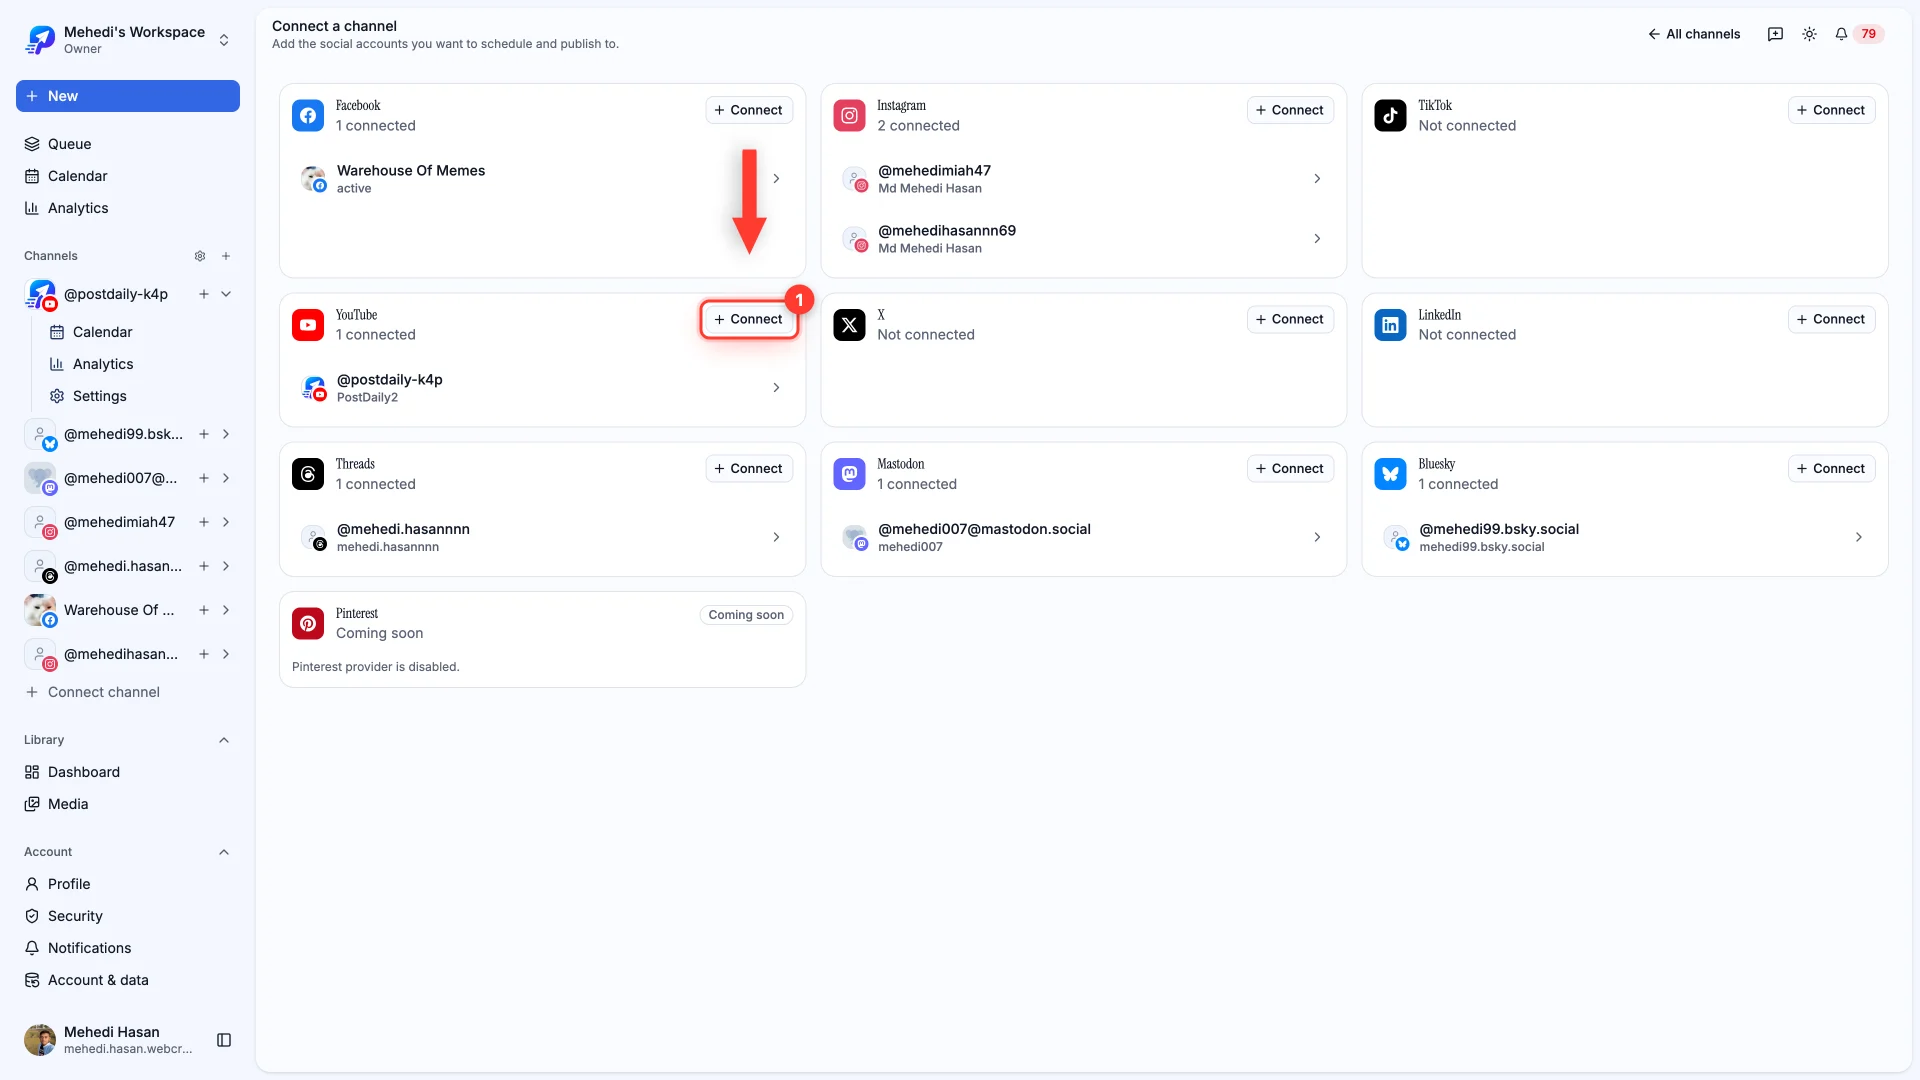Open Mehedi Hasan user profile at bottom

click(x=110, y=1040)
